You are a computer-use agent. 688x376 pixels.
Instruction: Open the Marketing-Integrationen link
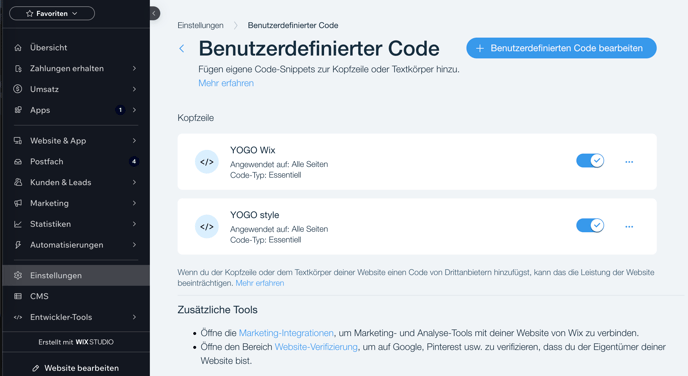tap(286, 333)
